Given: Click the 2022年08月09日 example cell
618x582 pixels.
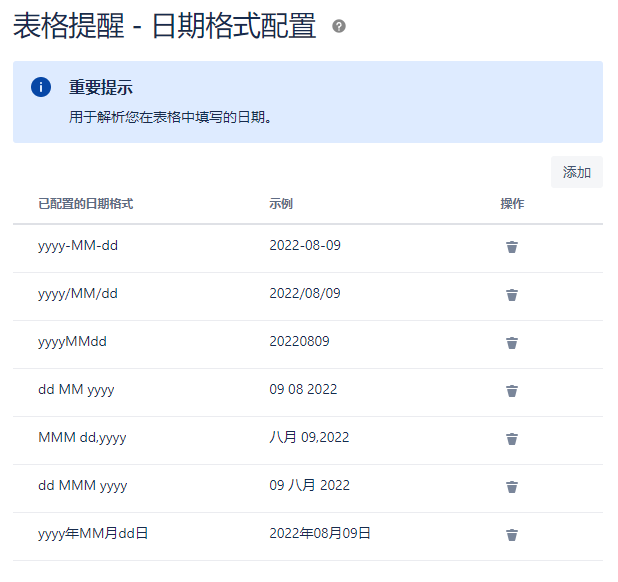Looking at the screenshot, I should click(x=320, y=533).
